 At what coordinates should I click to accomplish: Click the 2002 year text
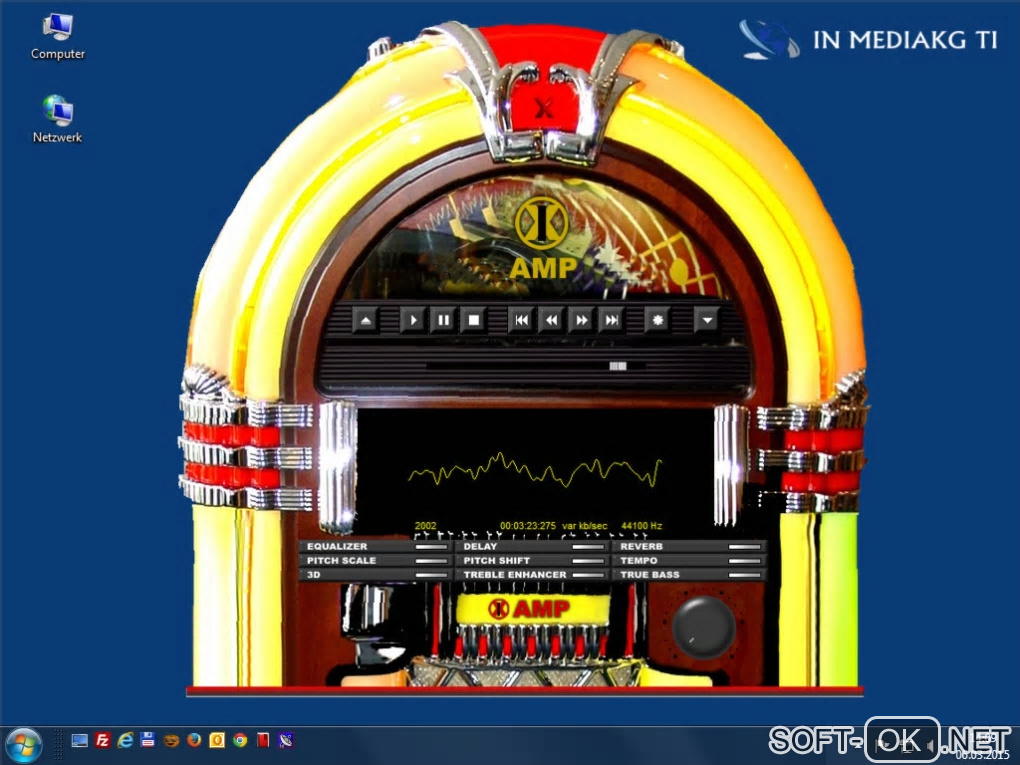[425, 526]
